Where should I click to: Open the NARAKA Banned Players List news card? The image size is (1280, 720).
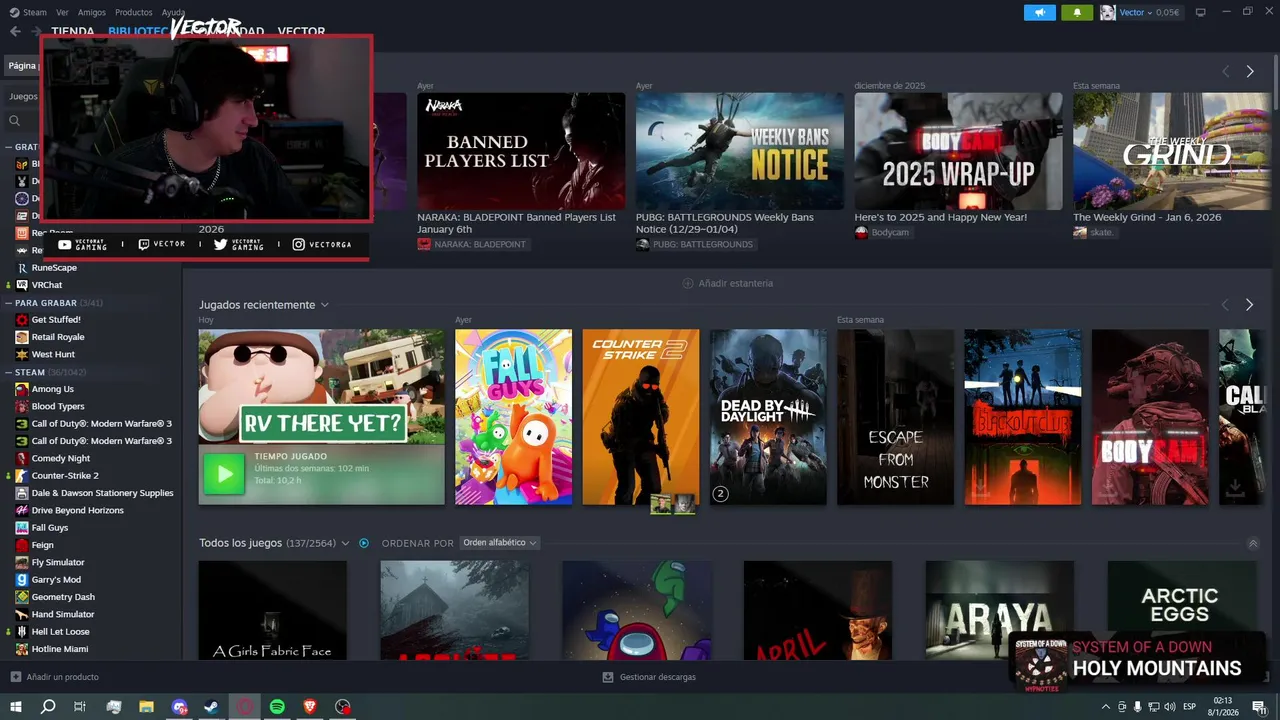click(x=521, y=151)
